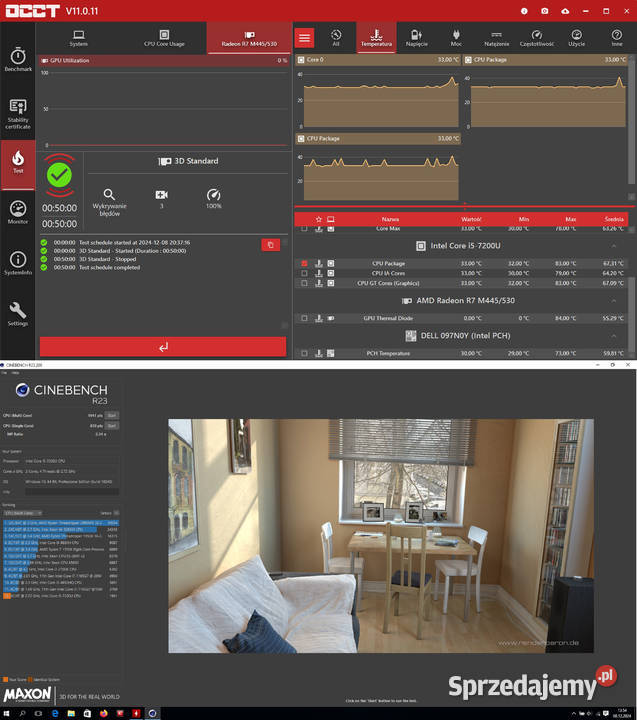Viewport: 637px width, 720px height.
Task: Click monitor icon in sensor table header
Action: (x=331, y=219)
